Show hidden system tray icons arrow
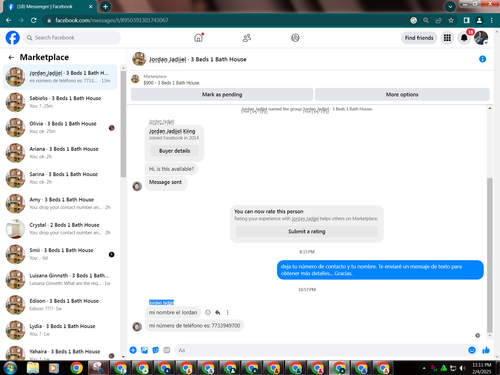 (424, 368)
